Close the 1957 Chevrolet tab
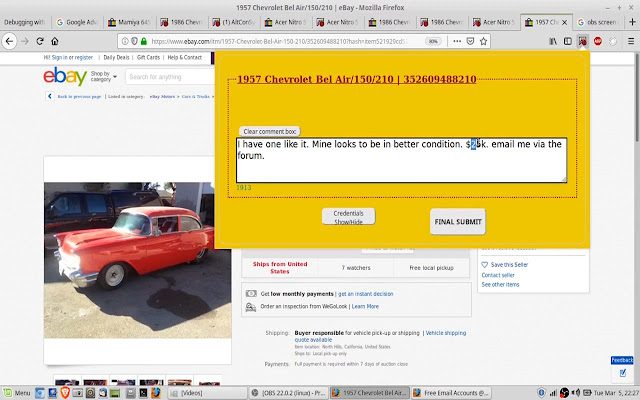This screenshot has height=400, width=640. click(x=564, y=22)
